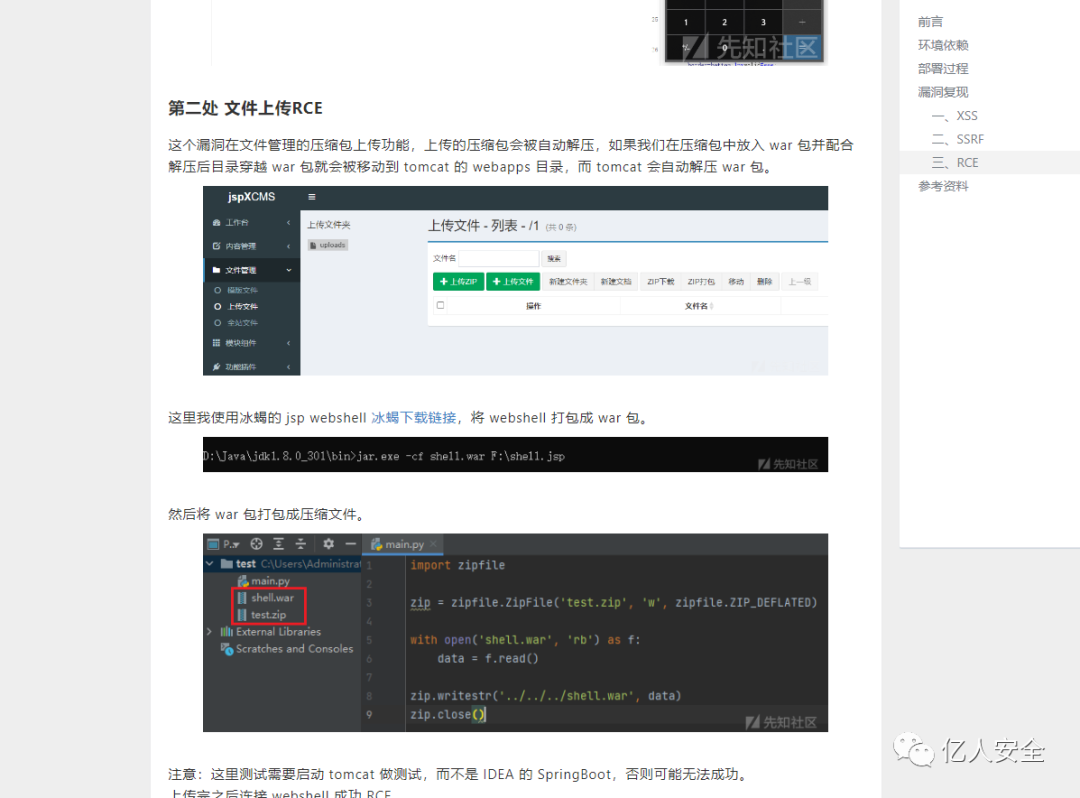Click the uploads folder file icon

[313, 245]
